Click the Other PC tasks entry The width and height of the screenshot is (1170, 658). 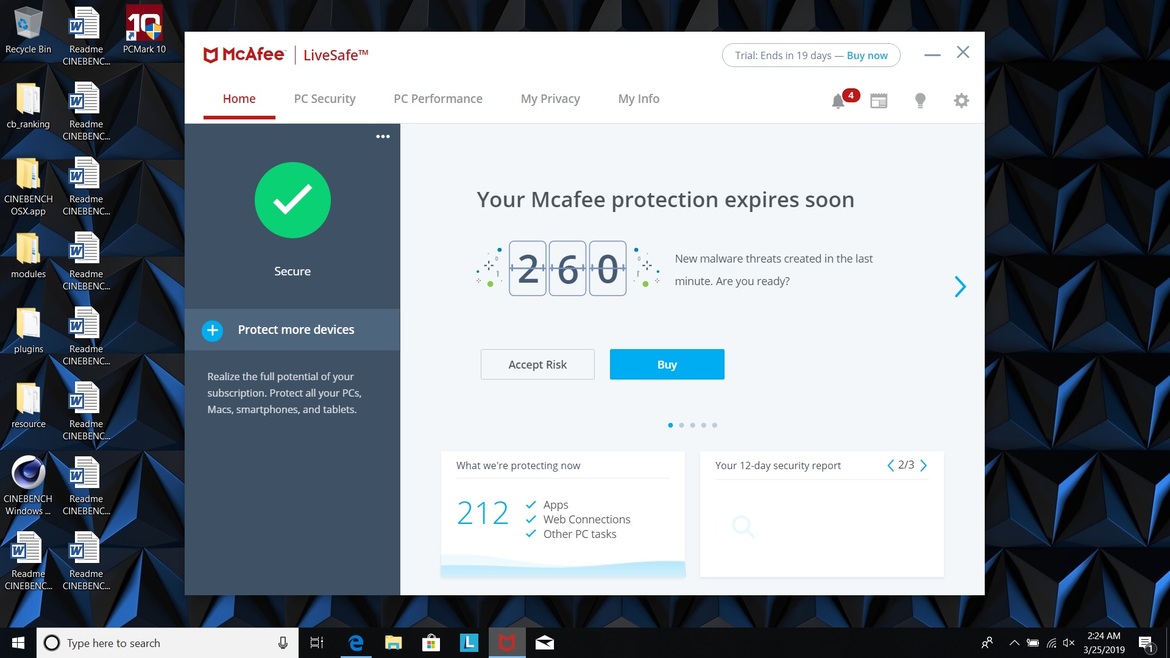click(580, 534)
